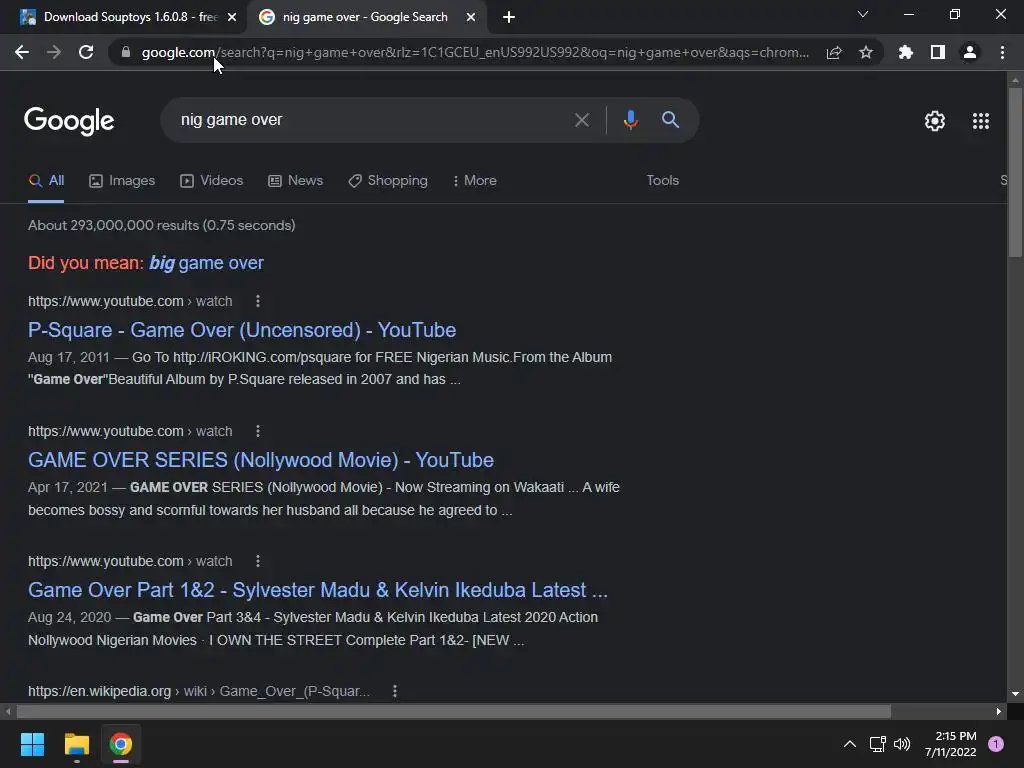1024x768 pixels.
Task: Open options for GAME OVER SERIES result
Action: tap(258, 431)
